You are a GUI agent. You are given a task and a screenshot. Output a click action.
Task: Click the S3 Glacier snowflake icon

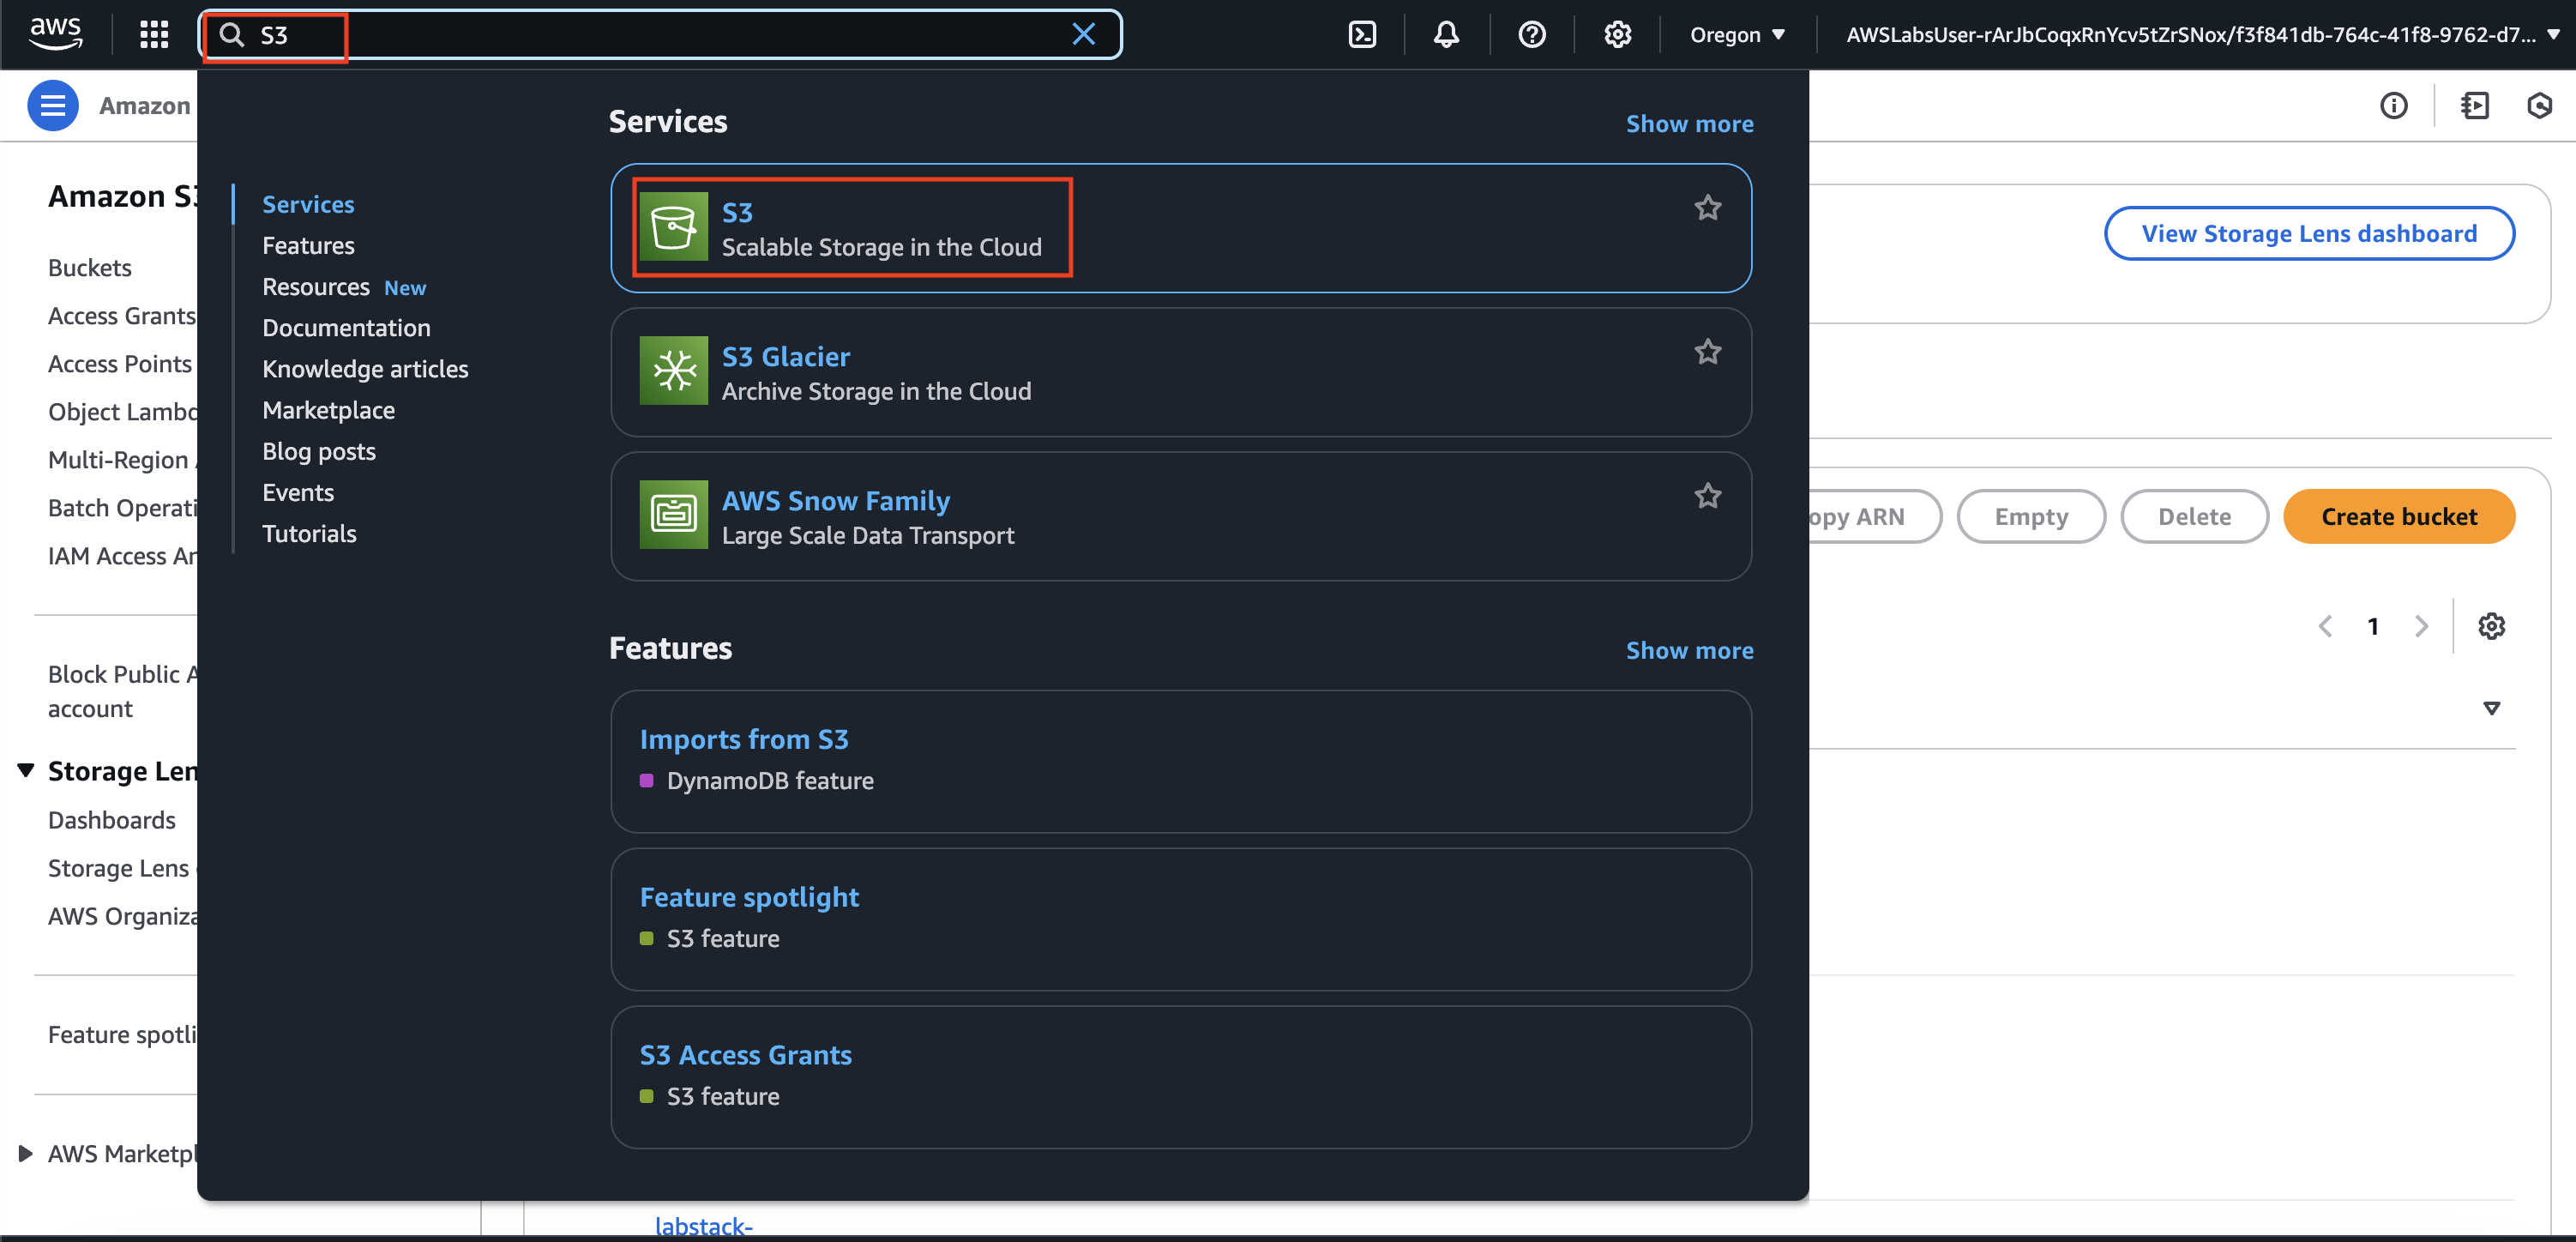click(673, 371)
